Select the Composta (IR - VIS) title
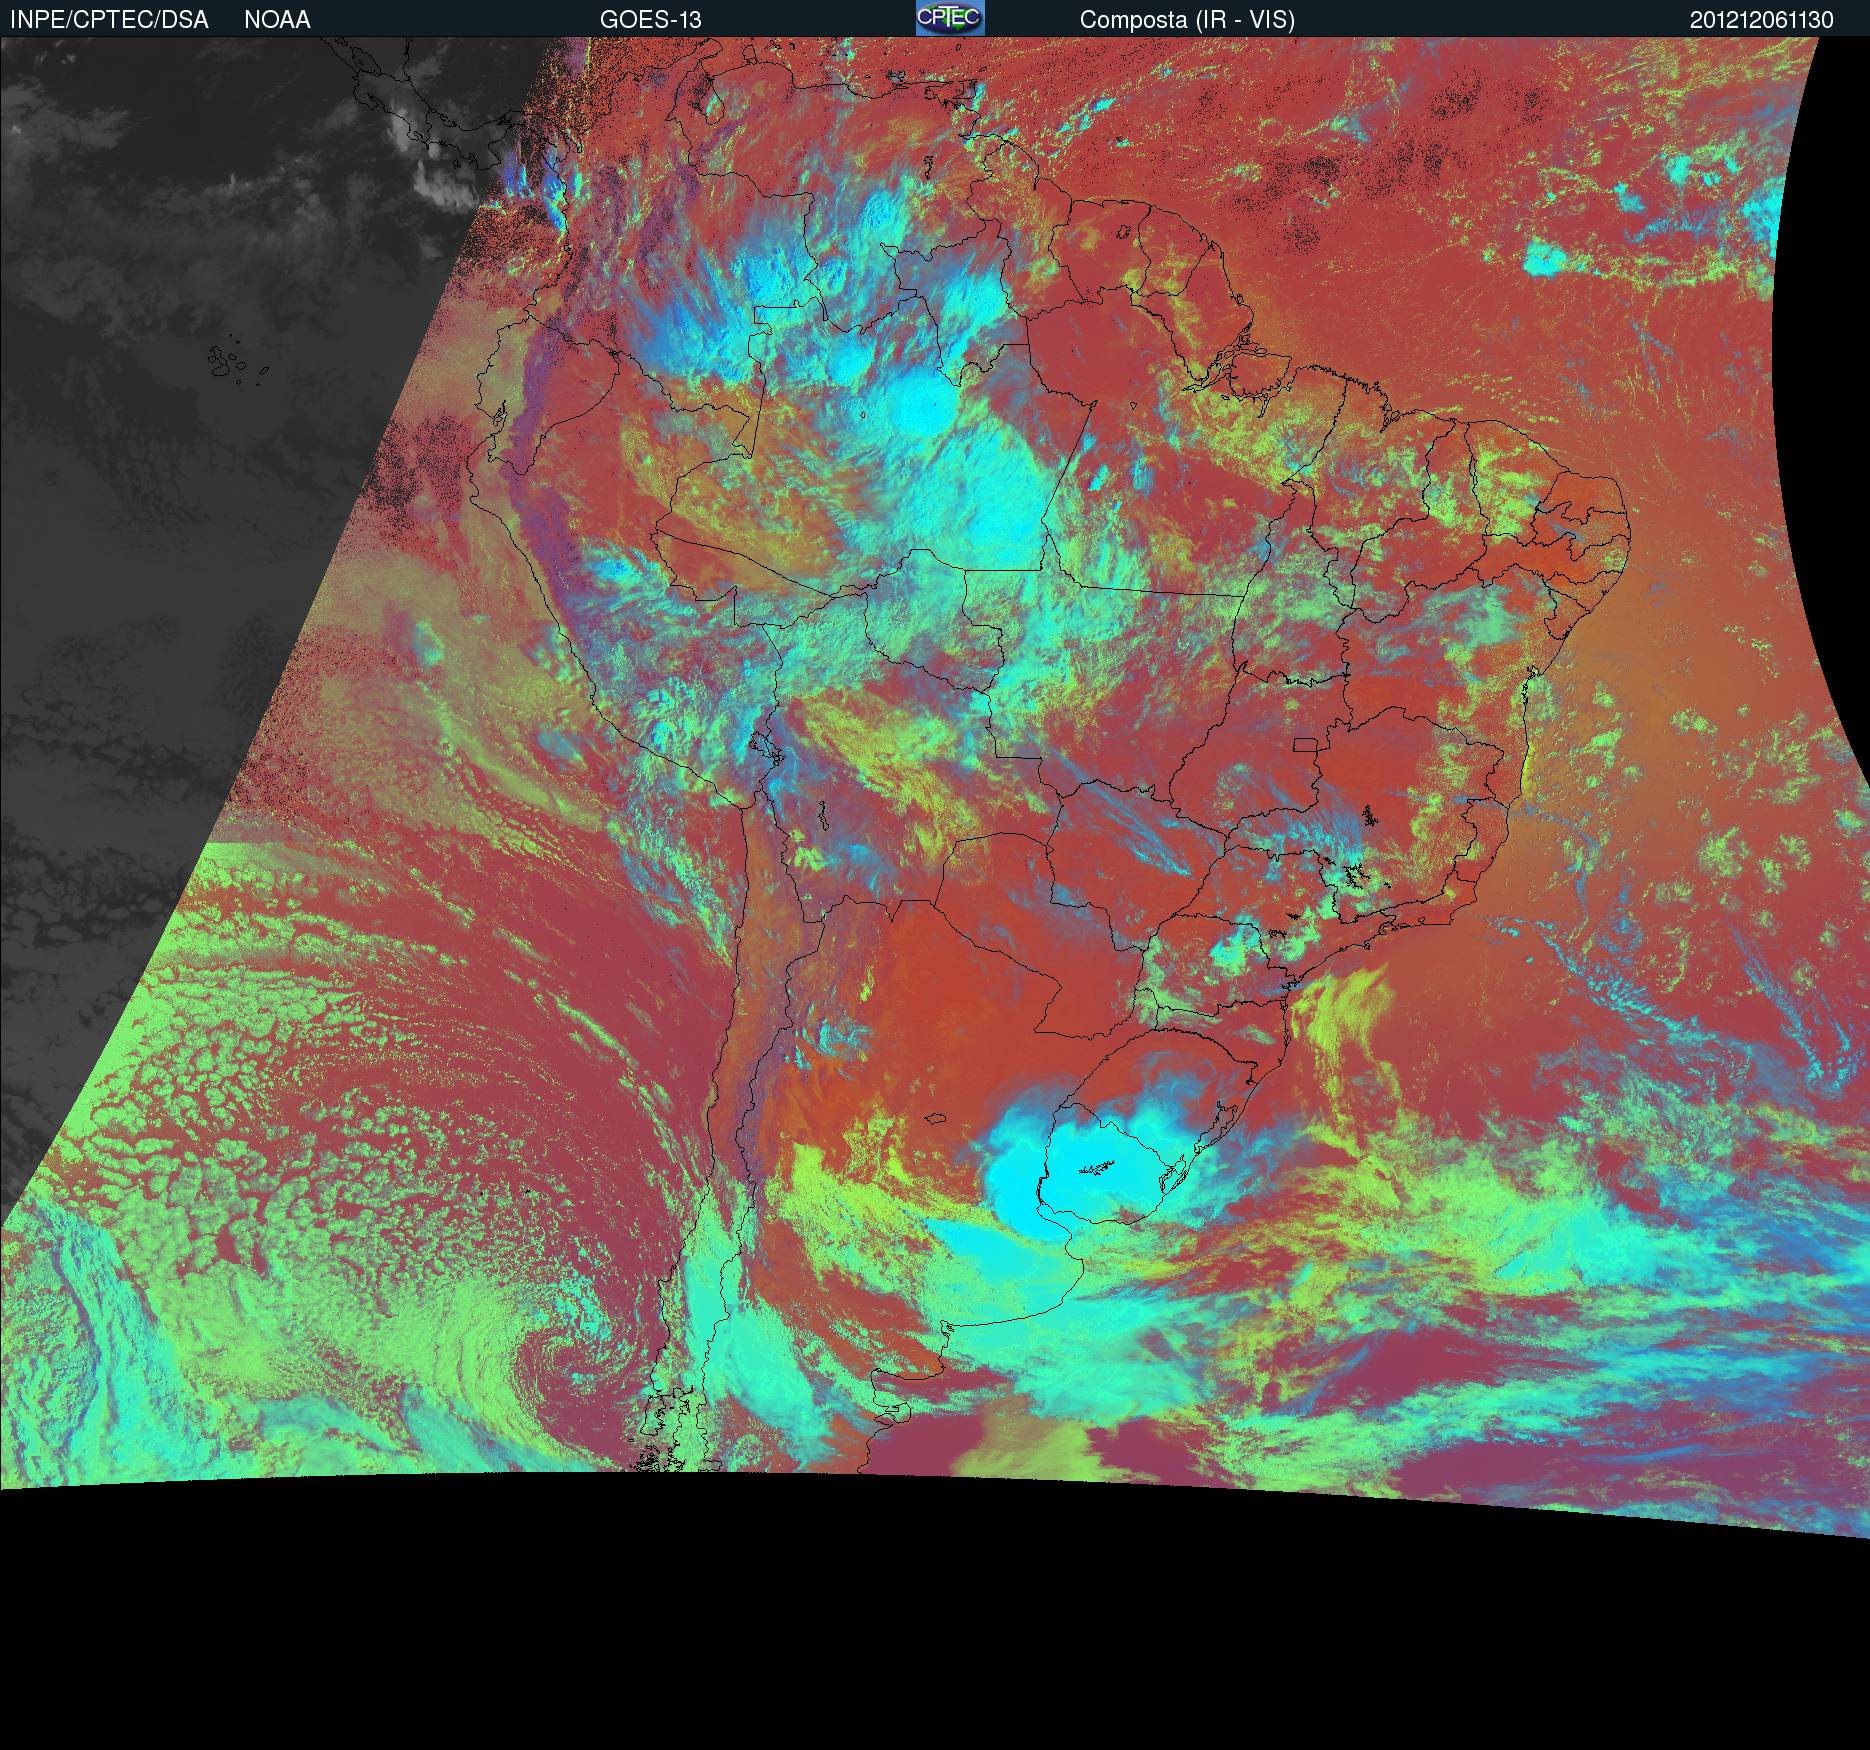Image resolution: width=1870 pixels, height=1750 pixels. coord(1187,20)
